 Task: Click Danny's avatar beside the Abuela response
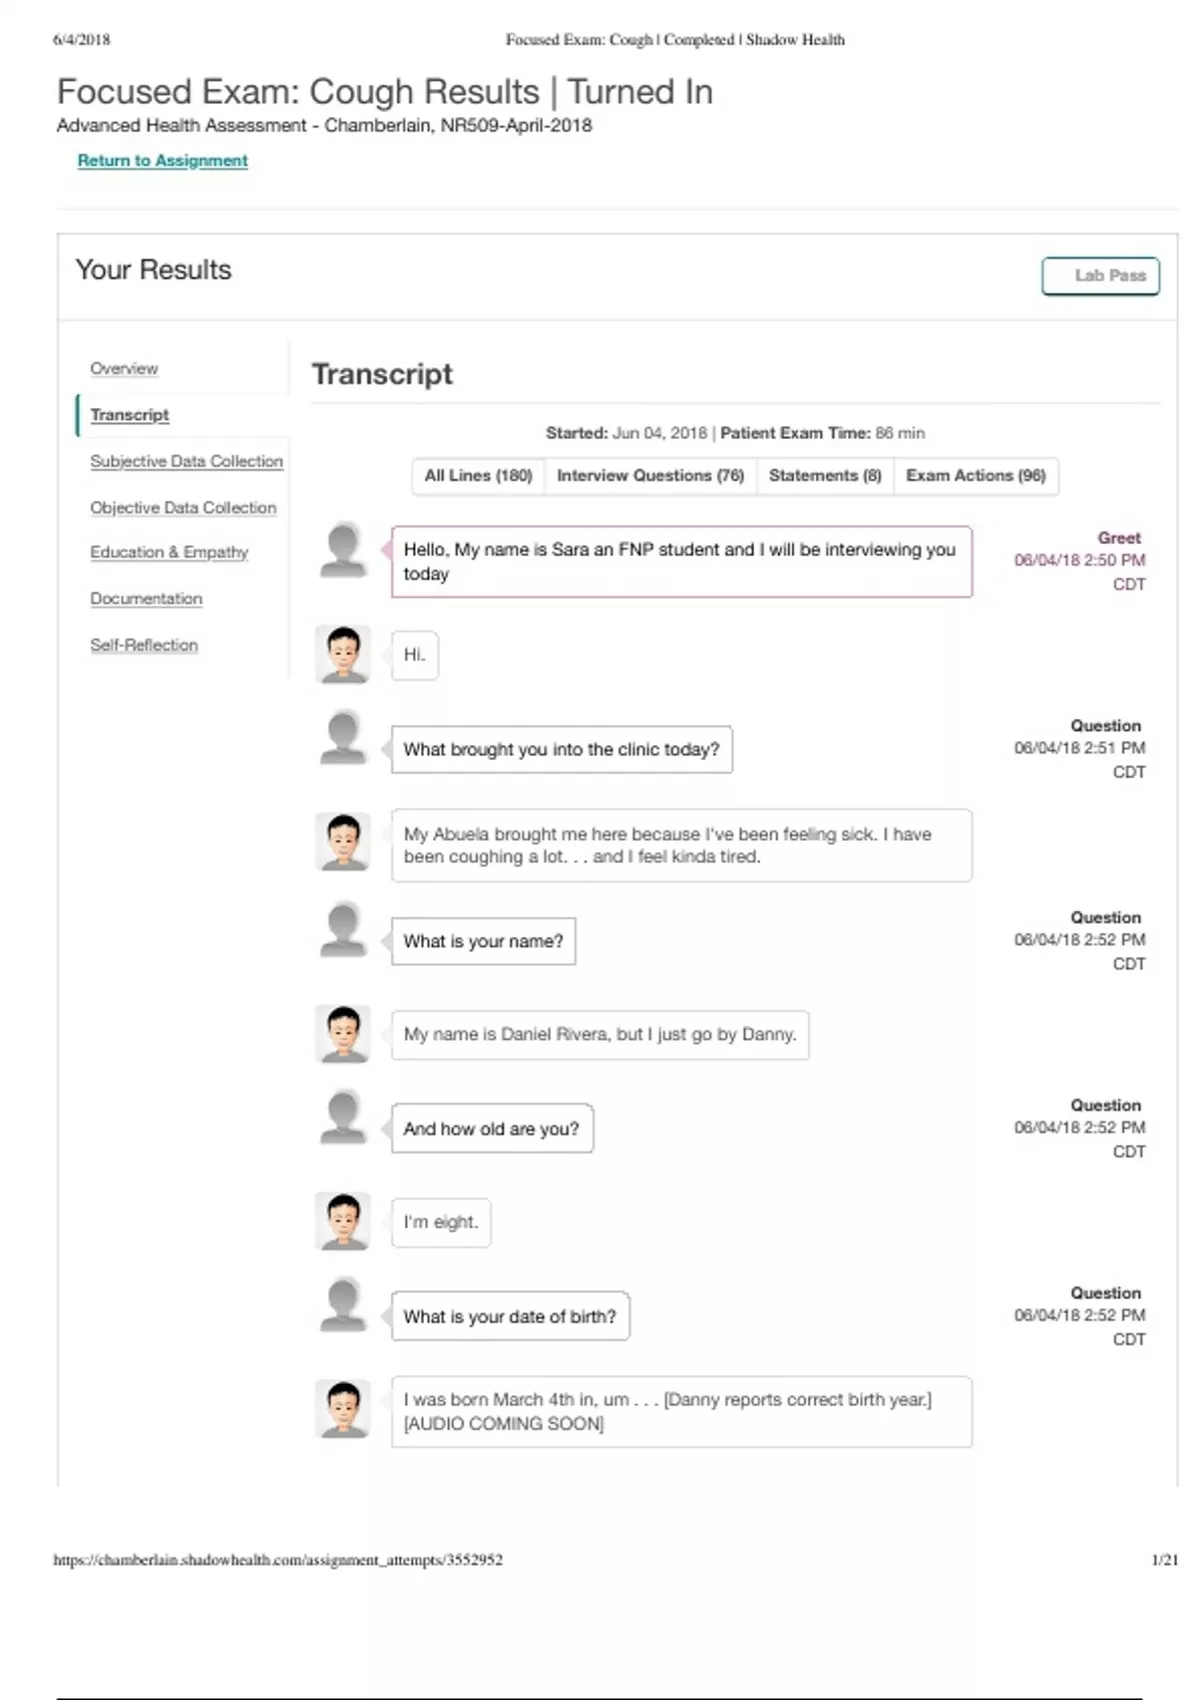[x=343, y=841]
